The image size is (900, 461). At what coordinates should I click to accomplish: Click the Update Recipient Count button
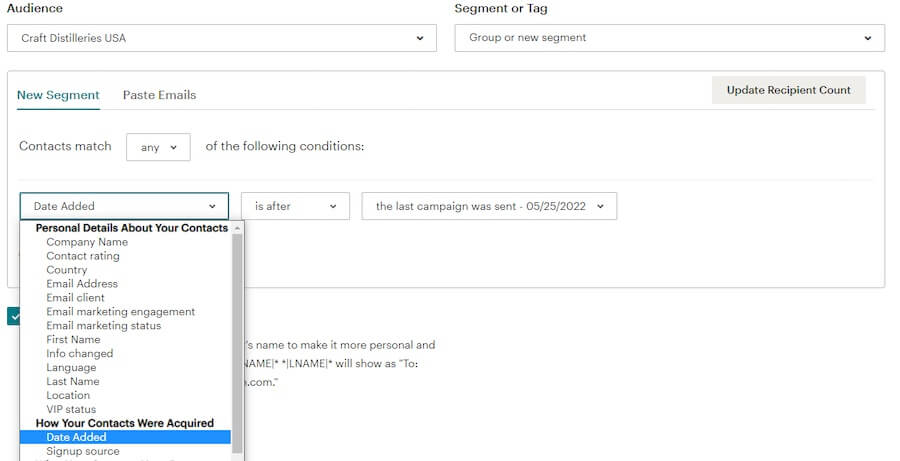pos(789,90)
